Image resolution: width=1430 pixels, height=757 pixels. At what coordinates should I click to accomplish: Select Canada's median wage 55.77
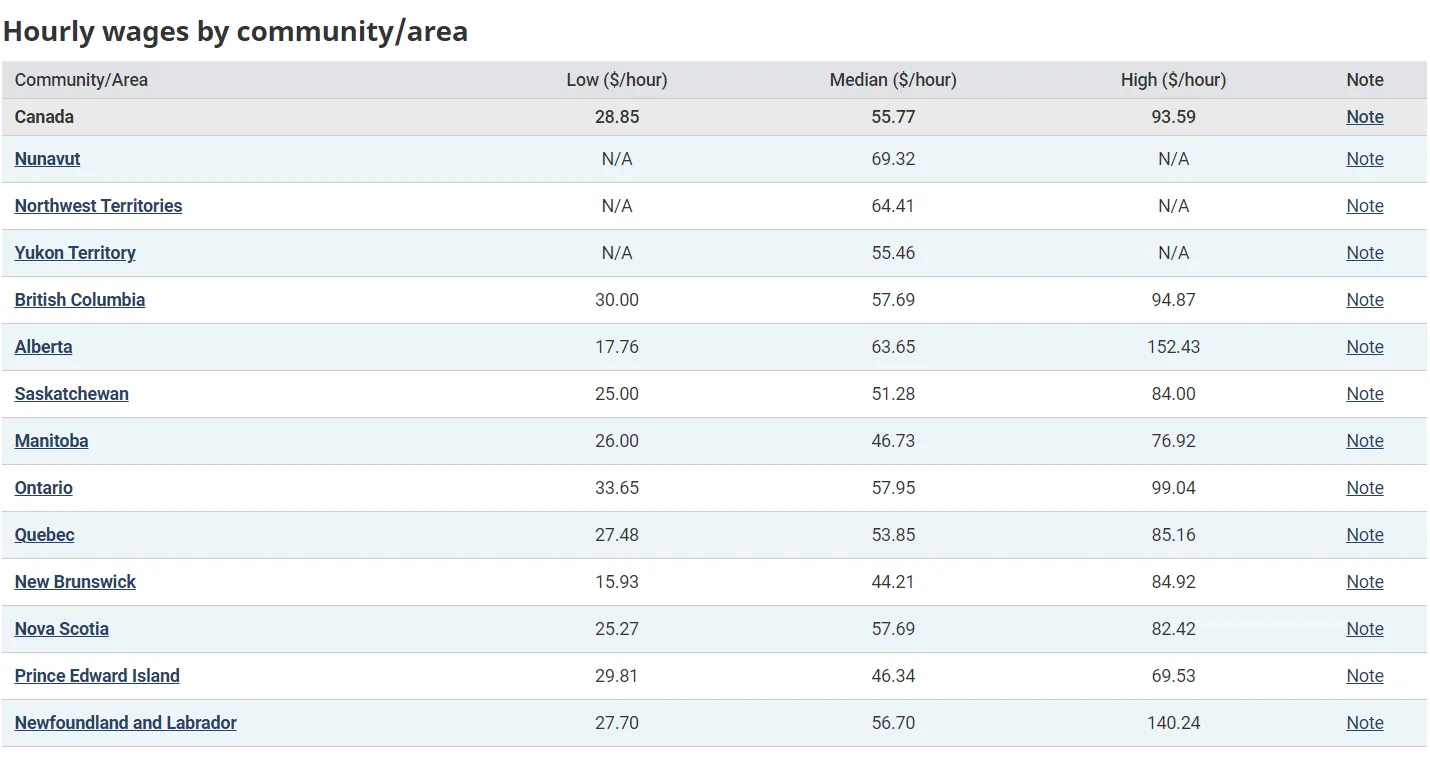click(893, 117)
